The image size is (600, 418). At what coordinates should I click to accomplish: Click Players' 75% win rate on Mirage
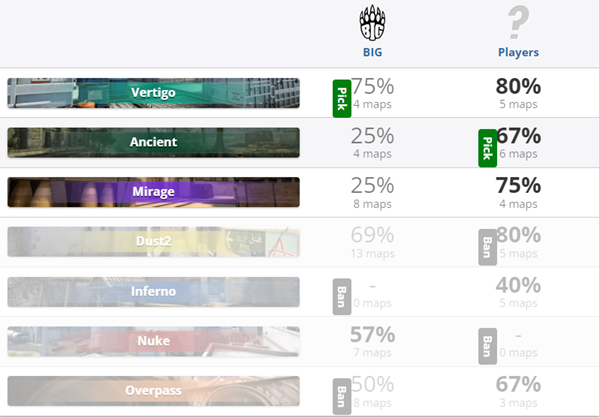coord(518,186)
